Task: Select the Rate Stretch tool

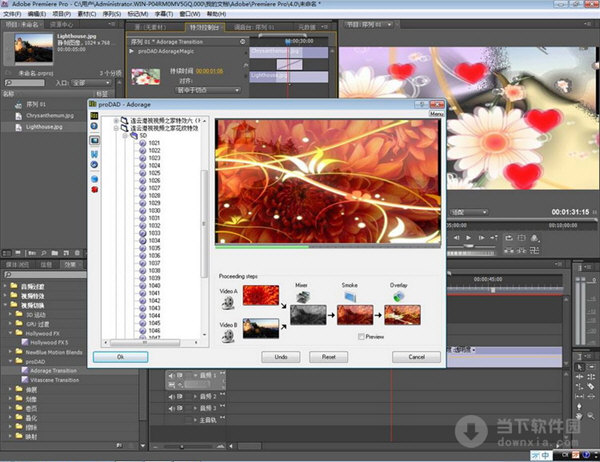Action: (579, 387)
